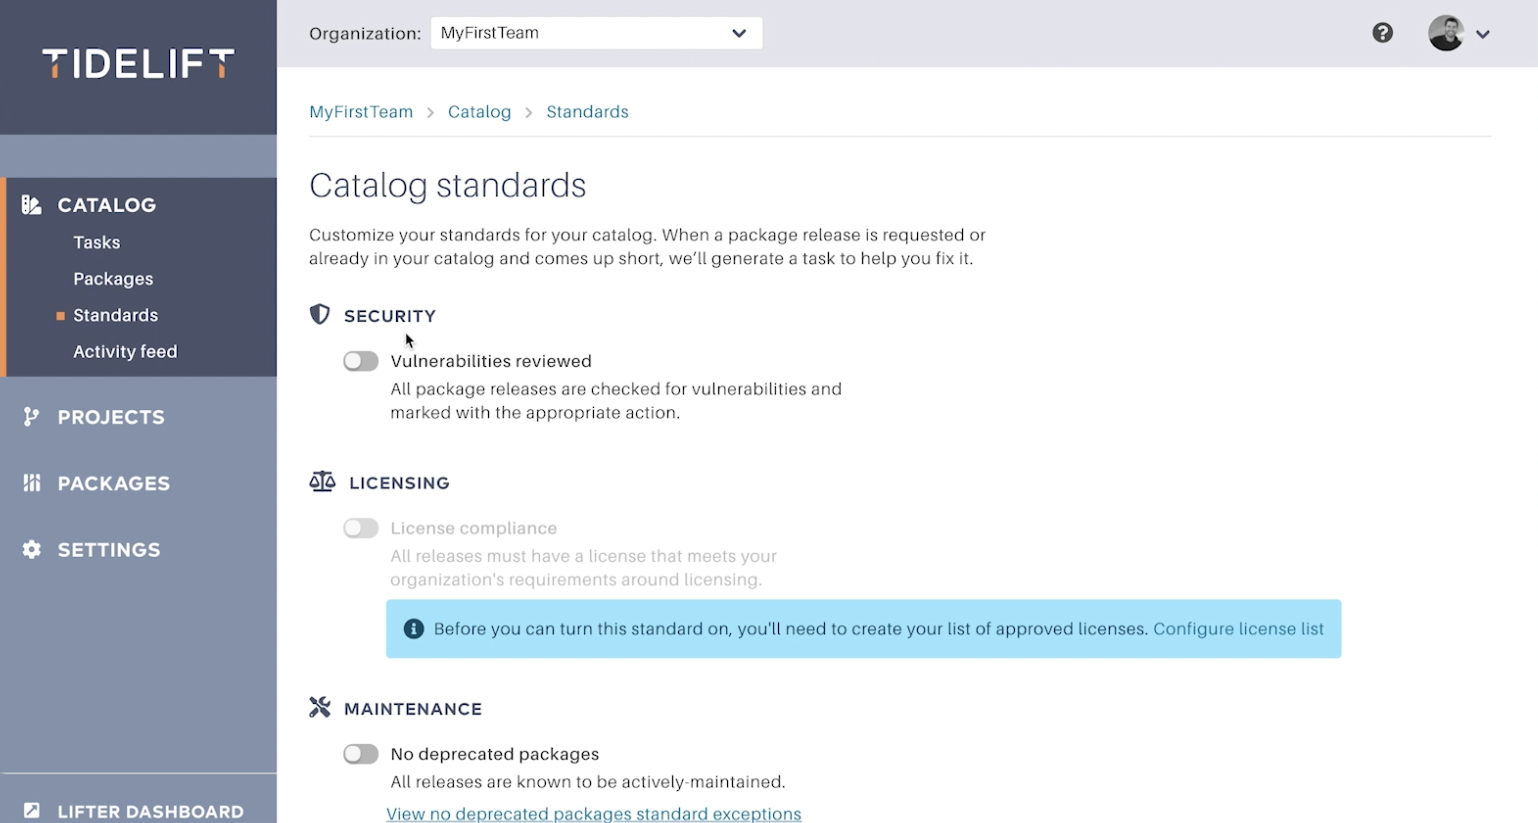Enable the Vulnerabilities reviewed toggle
The height and width of the screenshot is (823, 1538).
click(361, 361)
